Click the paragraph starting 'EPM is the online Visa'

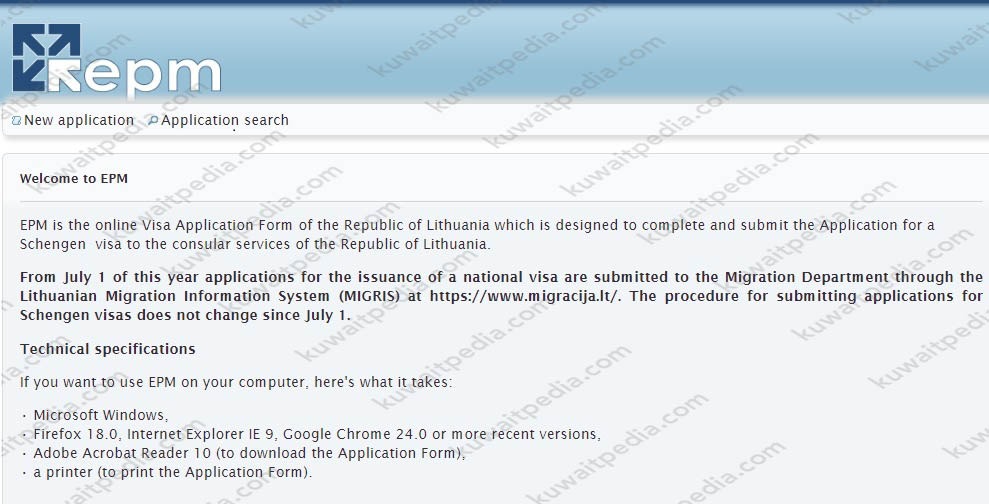477,234
